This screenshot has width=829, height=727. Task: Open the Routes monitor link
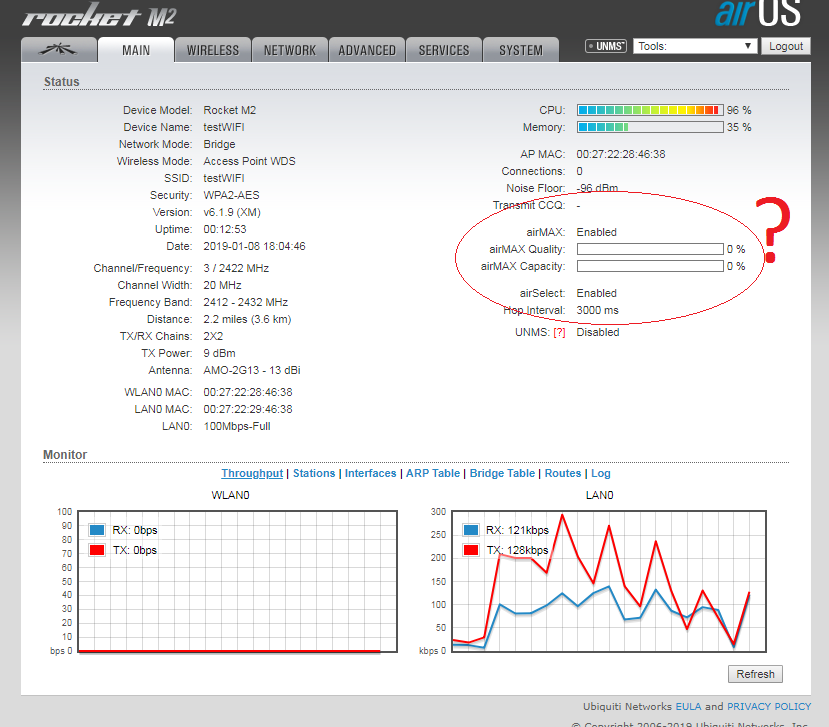(x=563, y=473)
